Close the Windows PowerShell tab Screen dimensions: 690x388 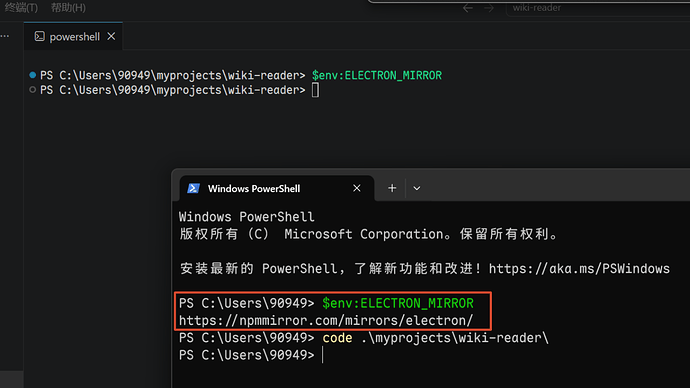pos(357,188)
